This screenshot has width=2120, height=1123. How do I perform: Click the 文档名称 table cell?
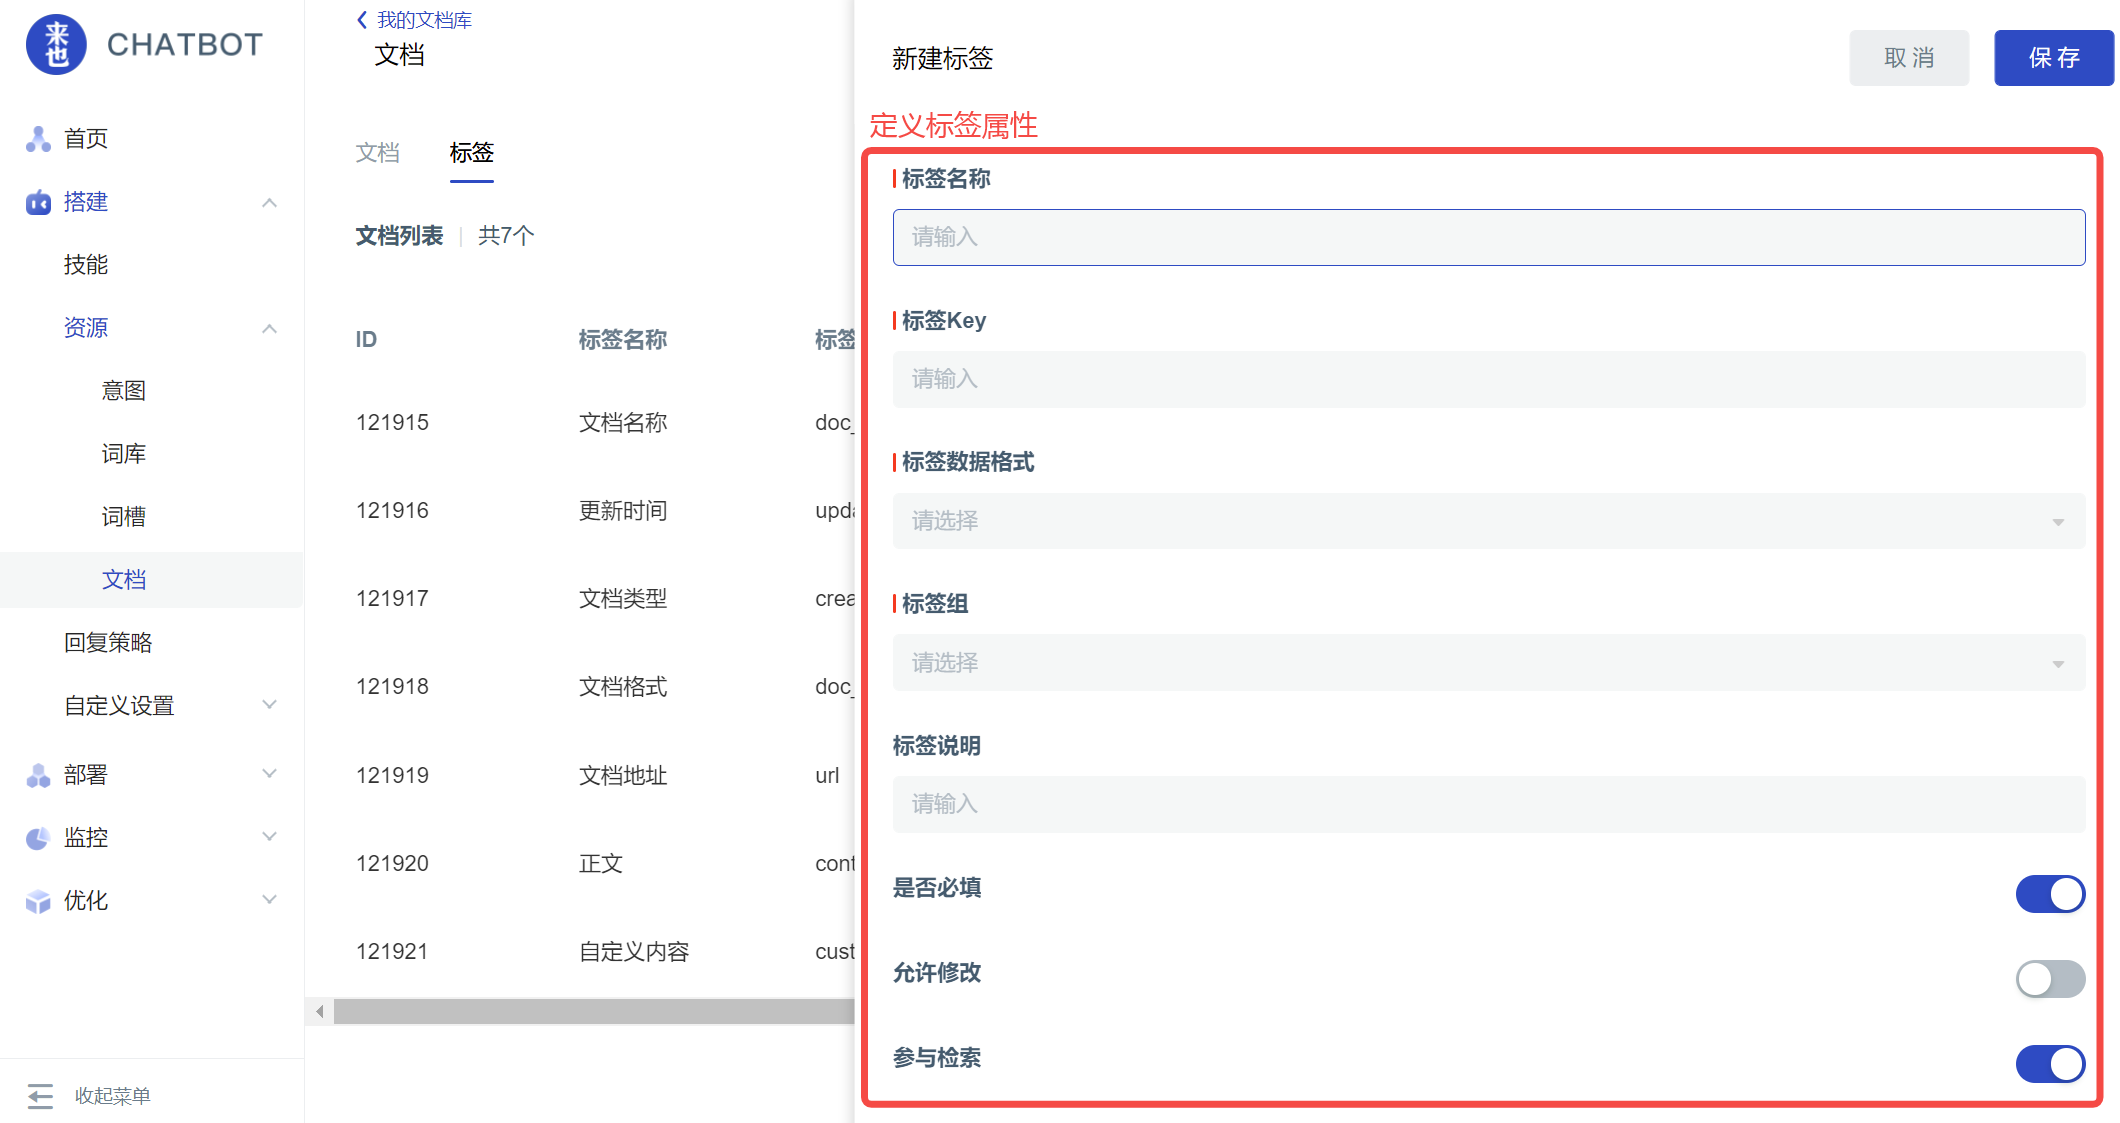tap(623, 423)
